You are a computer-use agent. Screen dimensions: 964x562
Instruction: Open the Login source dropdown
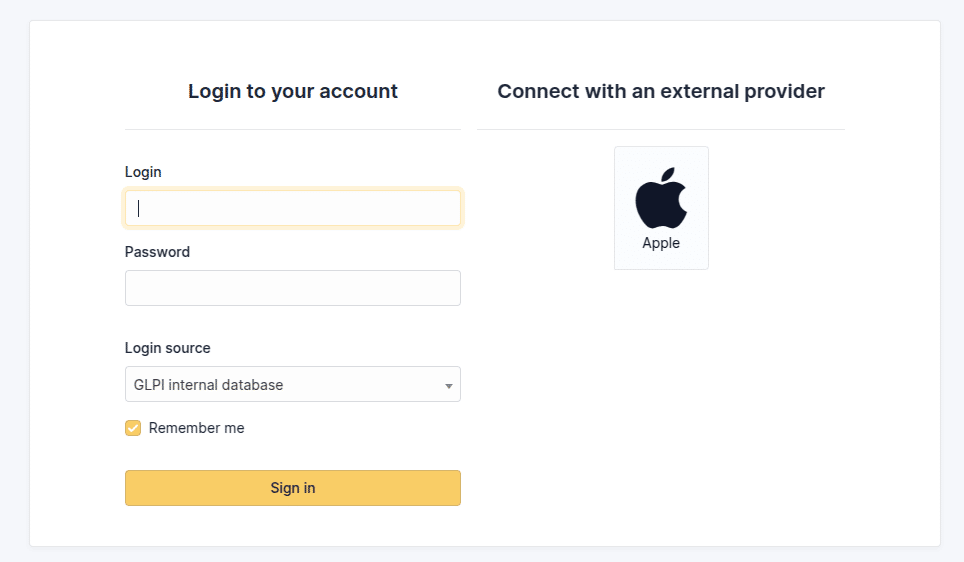pyautogui.click(x=293, y=384)
